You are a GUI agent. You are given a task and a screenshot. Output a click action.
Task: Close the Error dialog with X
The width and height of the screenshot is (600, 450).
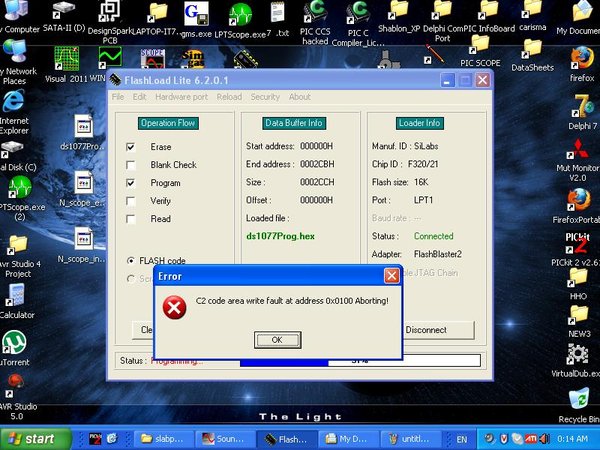point(391,276)
